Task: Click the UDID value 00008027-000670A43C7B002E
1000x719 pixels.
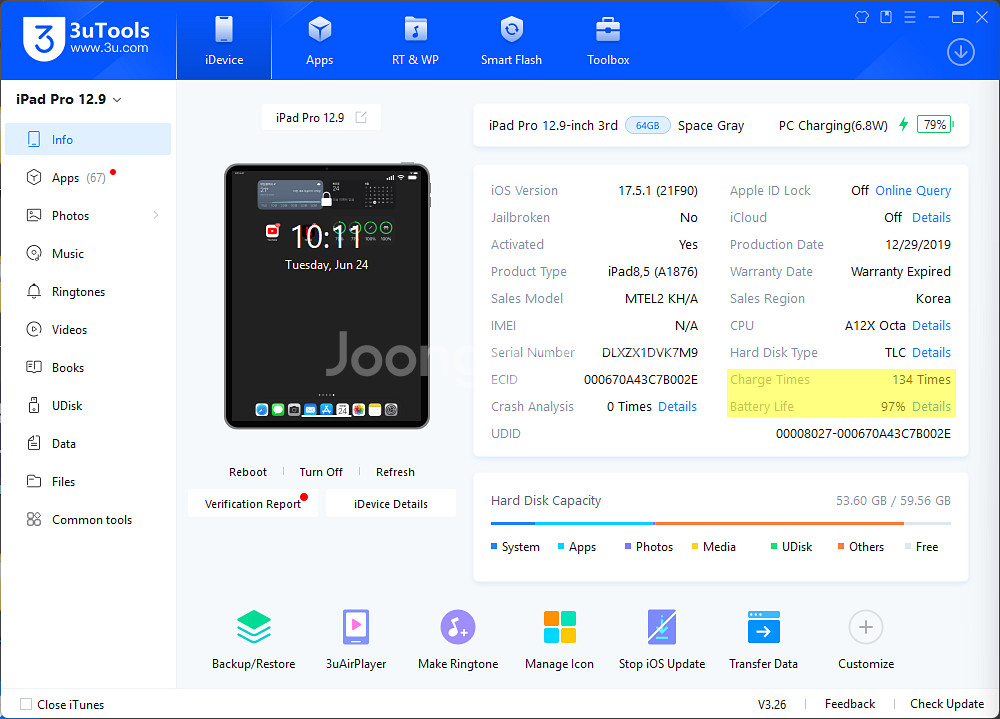Action: [863, 434]
